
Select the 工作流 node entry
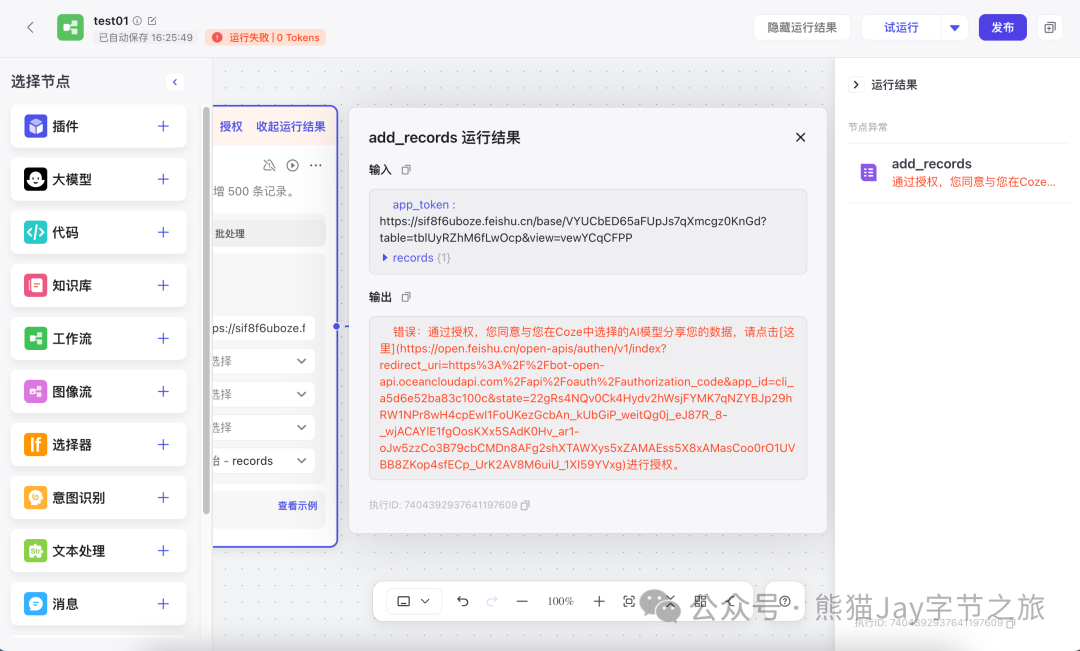coord(98,338)
